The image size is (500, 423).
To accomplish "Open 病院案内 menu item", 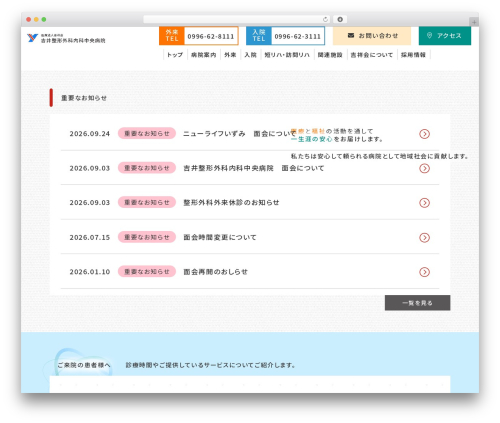I will click(x=203, y=55).
